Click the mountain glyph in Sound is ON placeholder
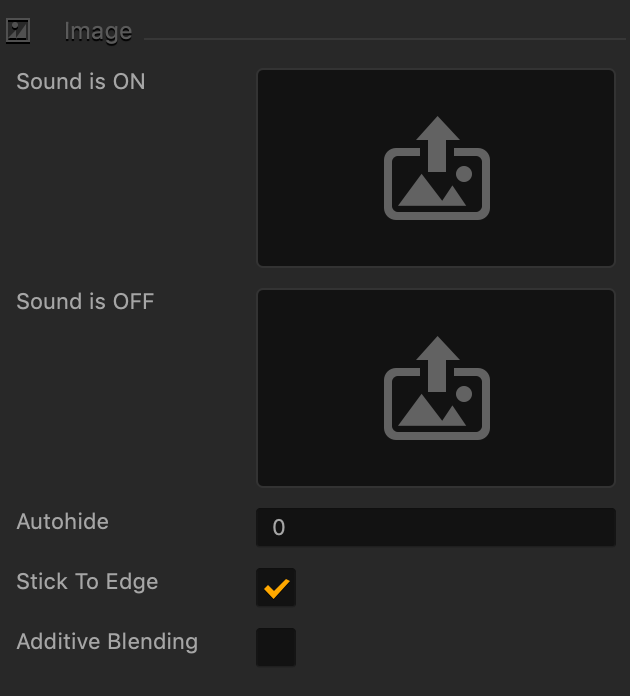 pyautogui.click(x=432, y=190)
